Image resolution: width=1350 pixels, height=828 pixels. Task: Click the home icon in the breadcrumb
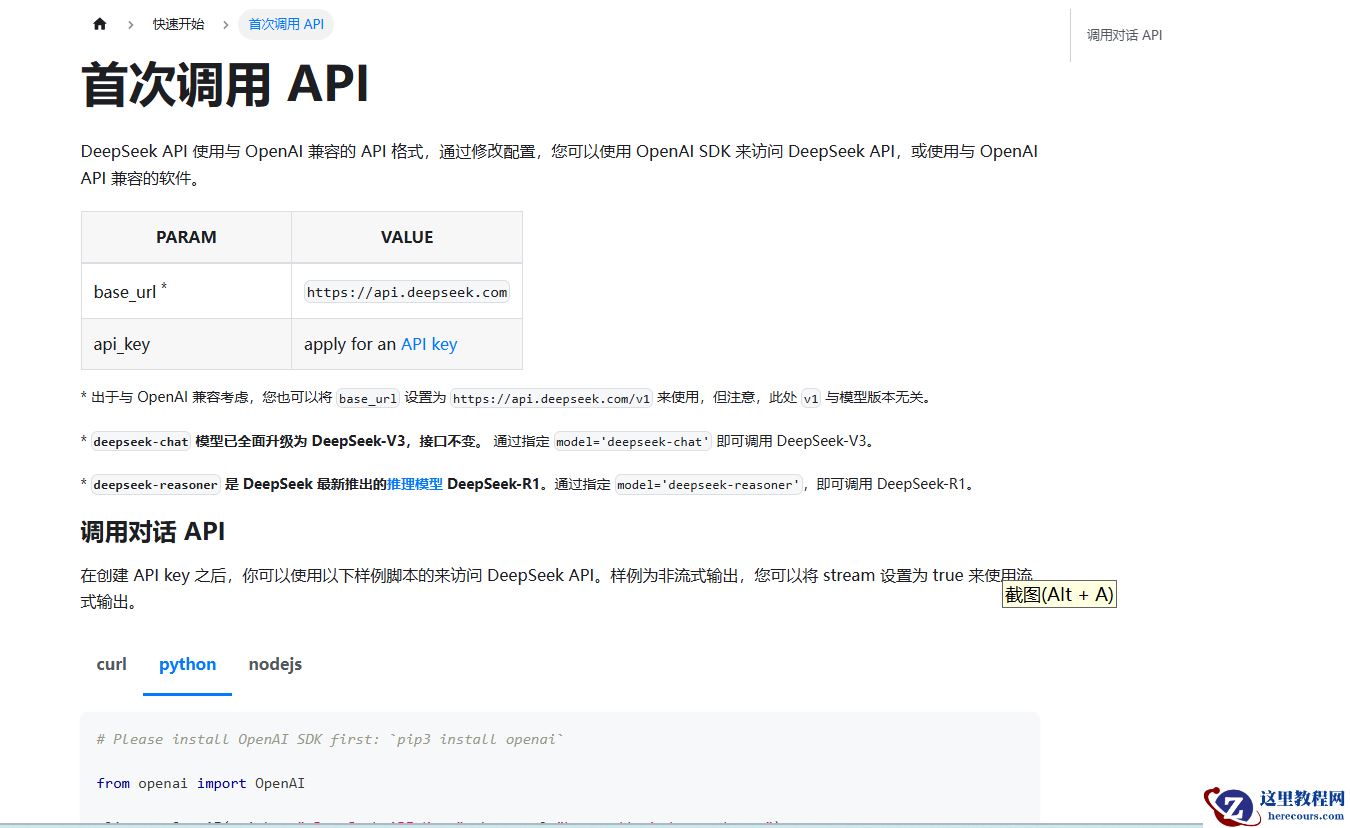point(99,24)
